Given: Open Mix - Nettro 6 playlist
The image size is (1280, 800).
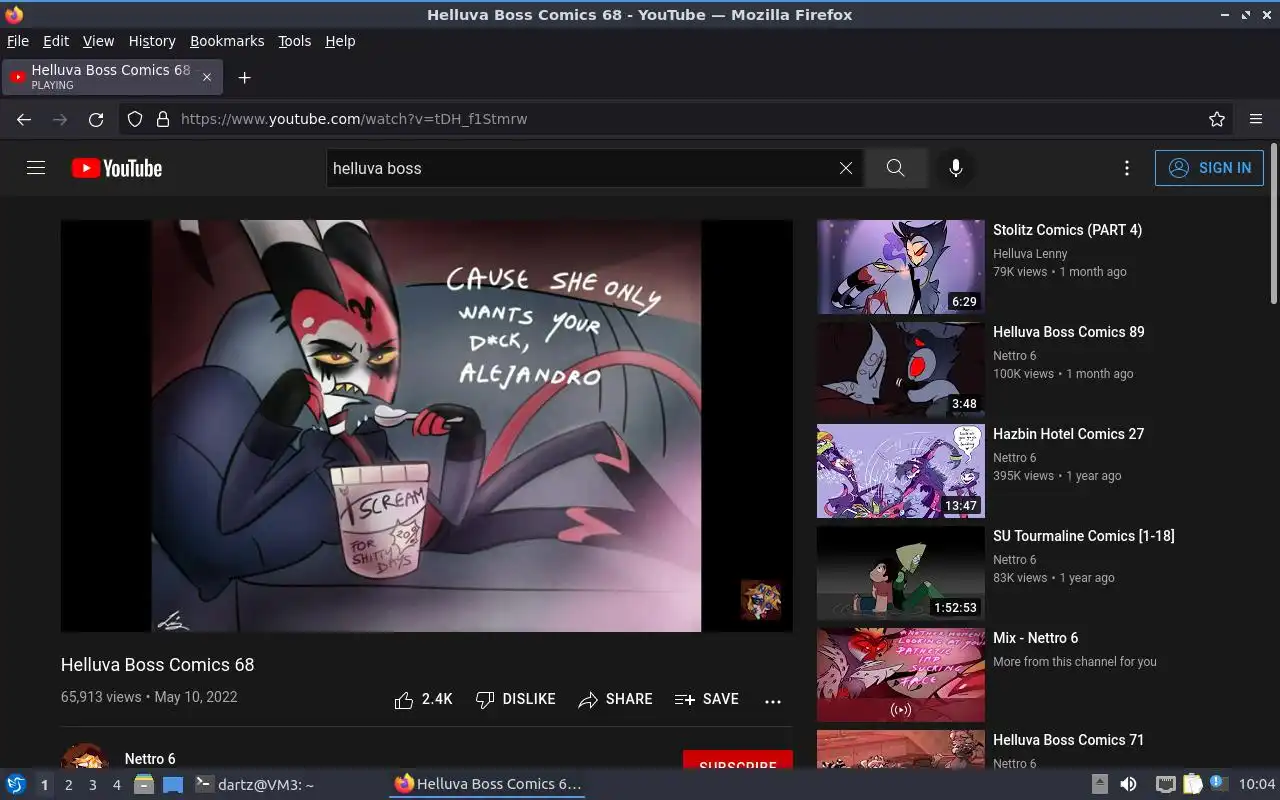Looking at the screenshot, I should click(901, 675).
